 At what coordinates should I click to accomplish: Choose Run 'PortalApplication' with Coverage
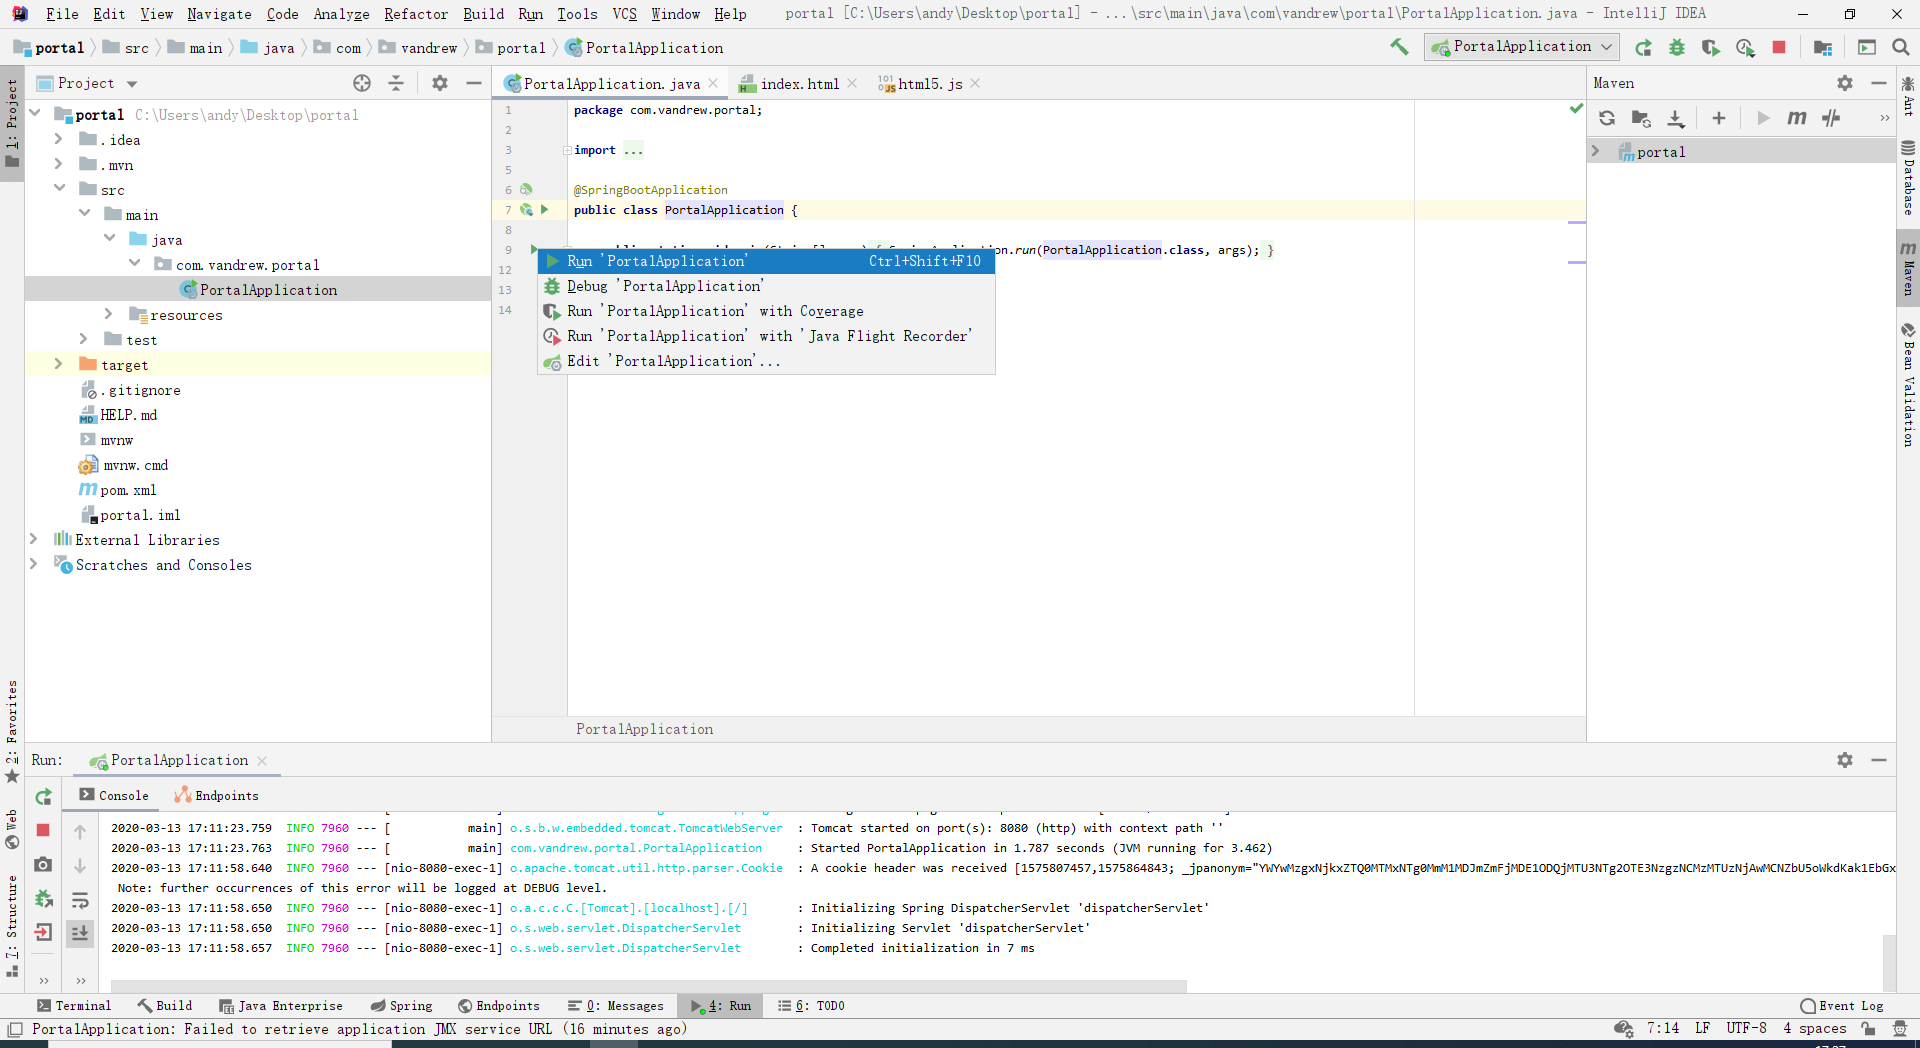766,311
